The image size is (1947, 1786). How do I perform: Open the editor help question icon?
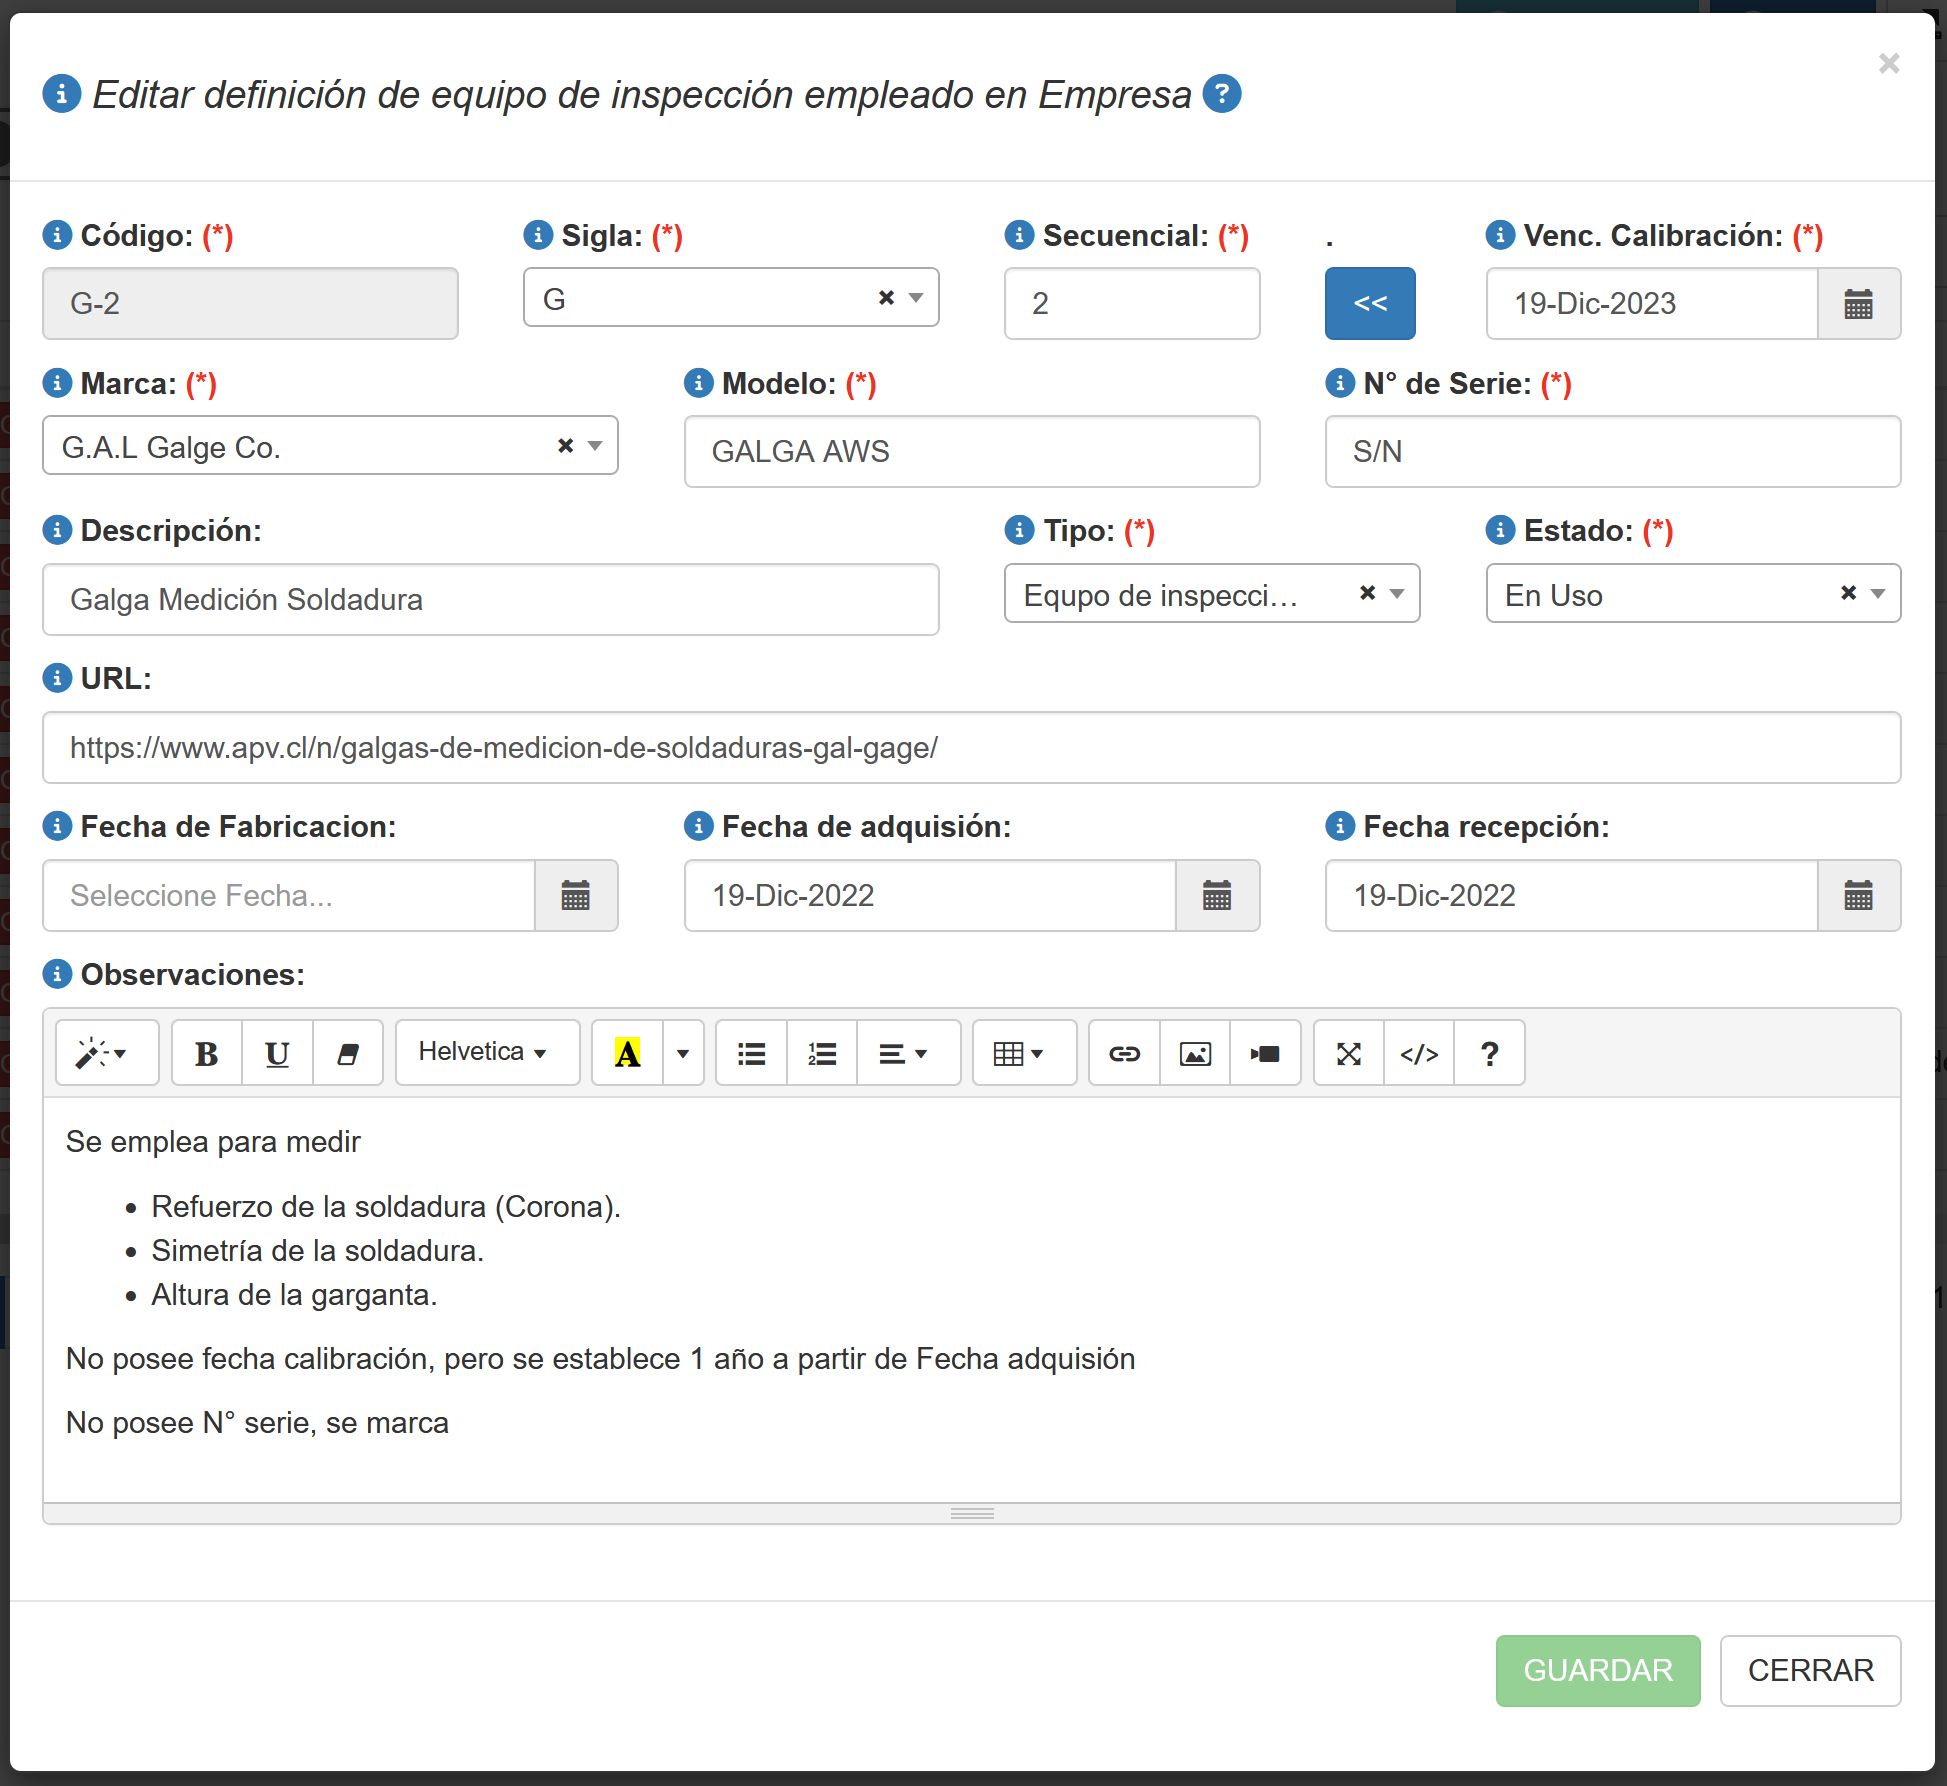[1489, 1054]
